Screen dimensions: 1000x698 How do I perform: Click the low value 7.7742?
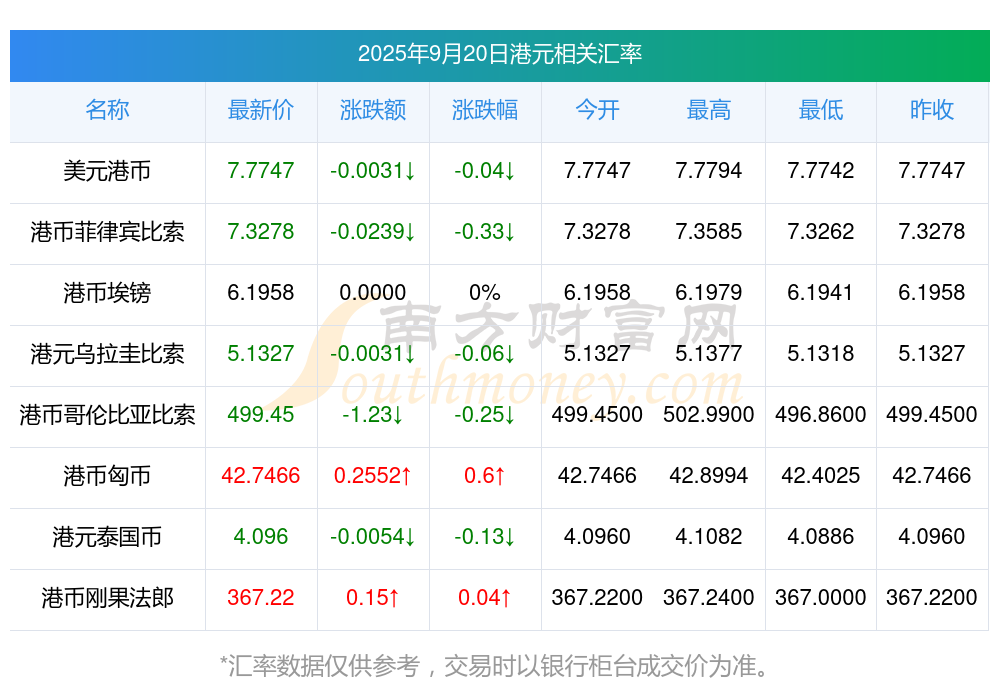pyautogui.click(x=821, y=170)
